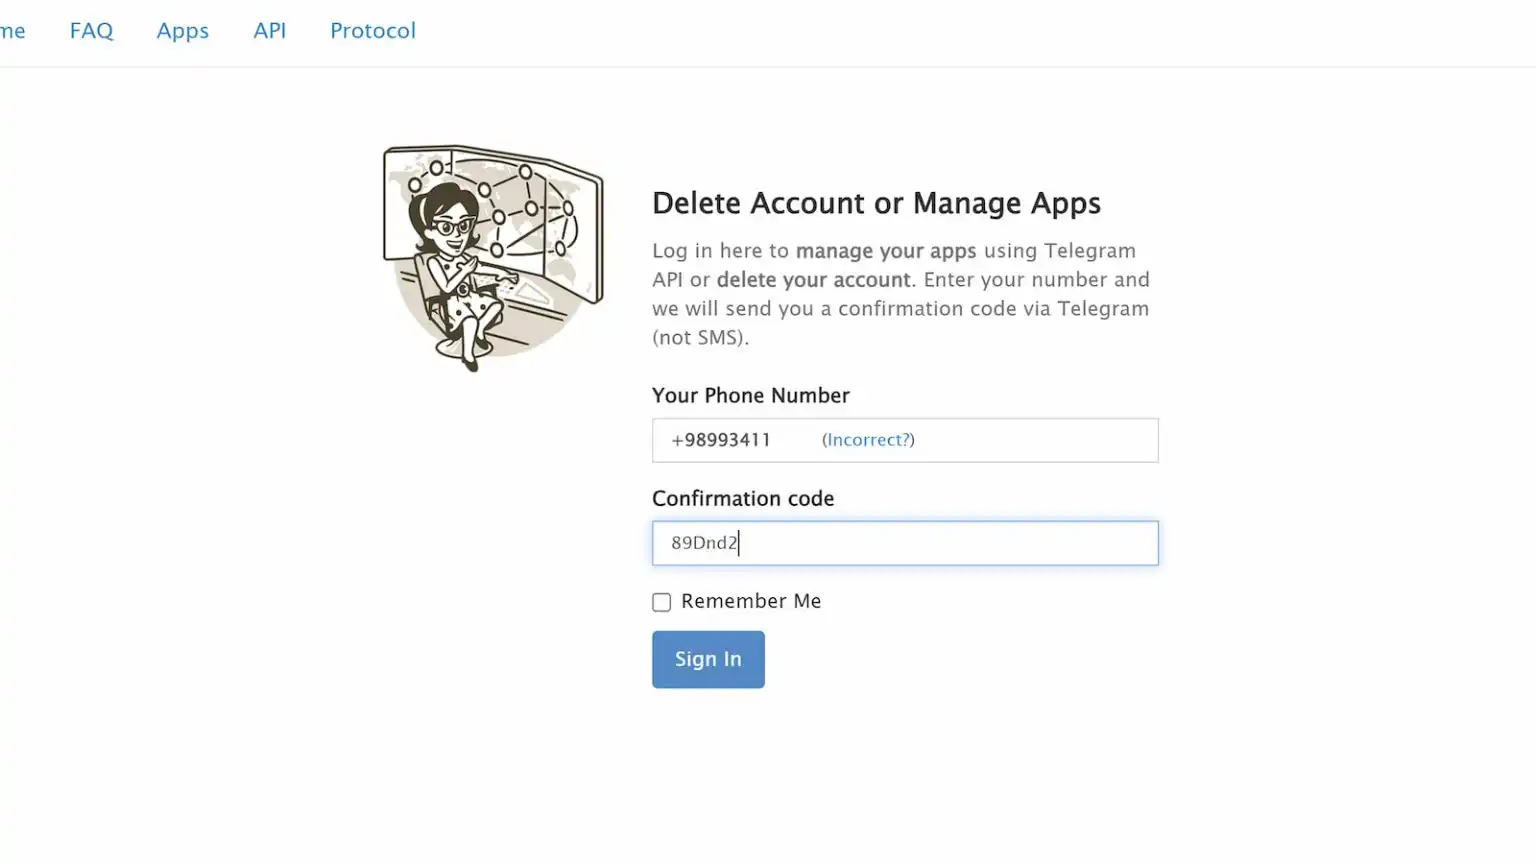Click the +98993411 phone number text
The width and height of the screenshot is (1536, 864).
[x=721, y=440]
